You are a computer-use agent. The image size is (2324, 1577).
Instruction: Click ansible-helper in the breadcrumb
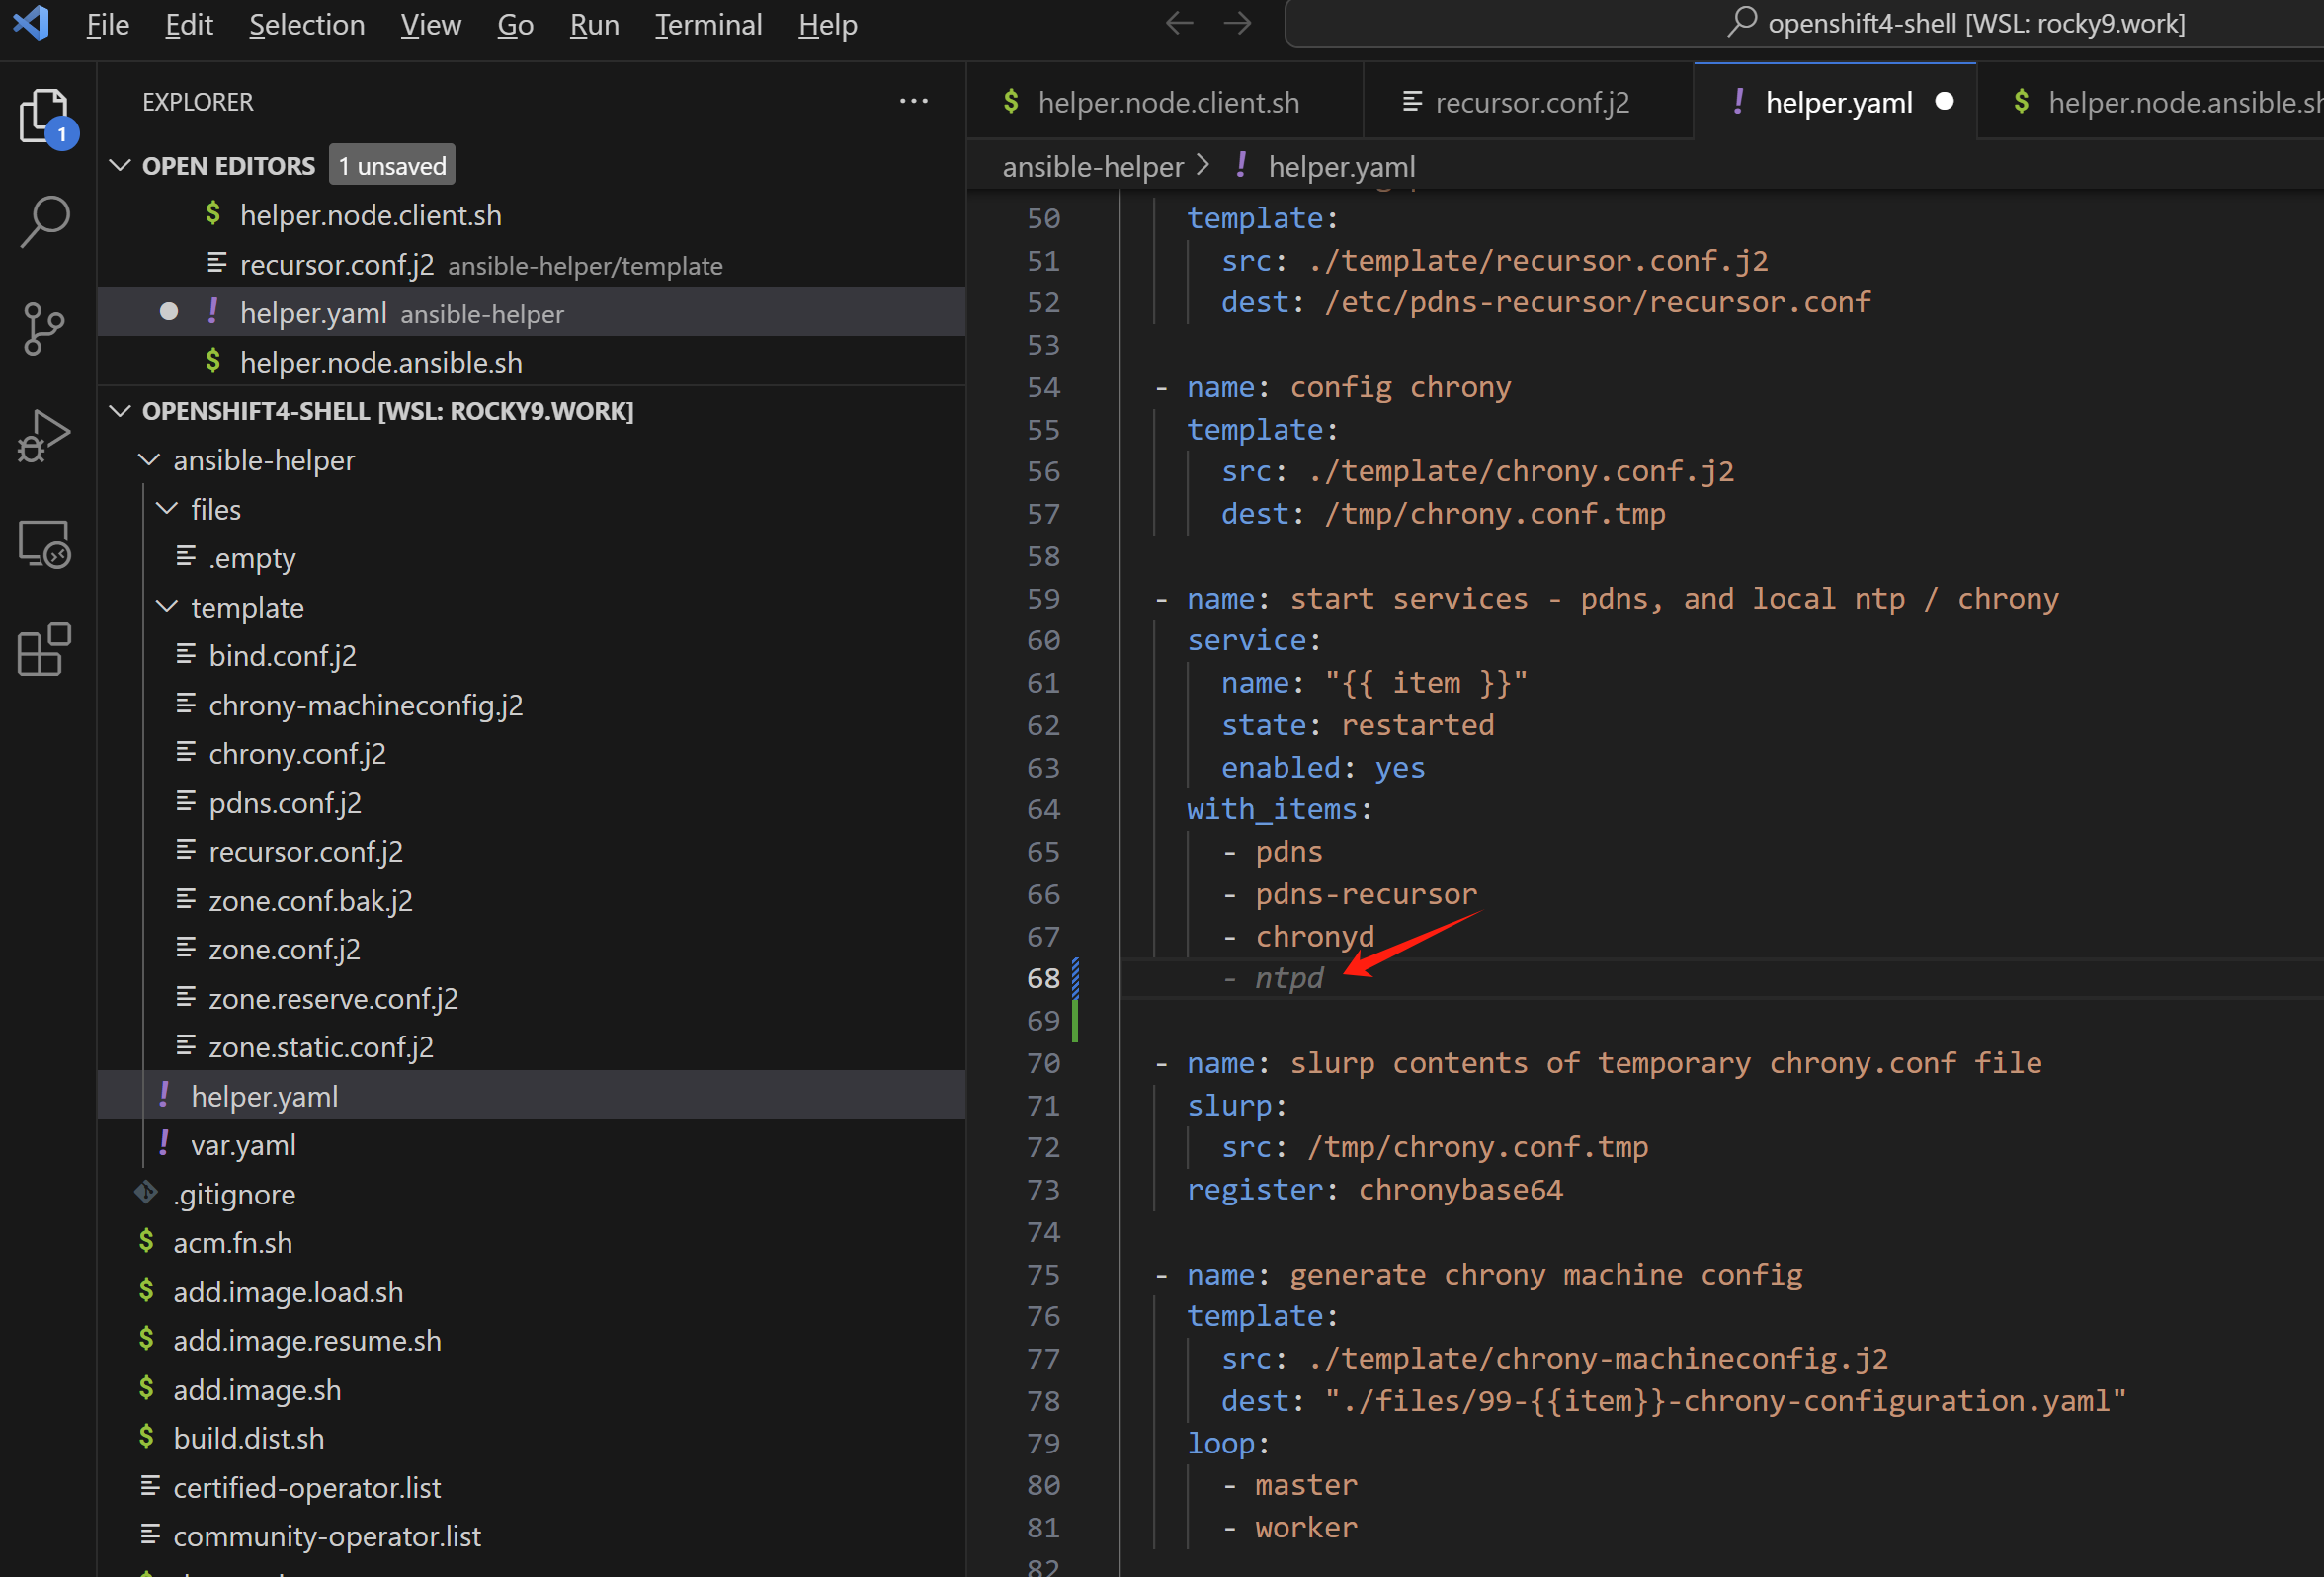click(x=1092, y=166)
